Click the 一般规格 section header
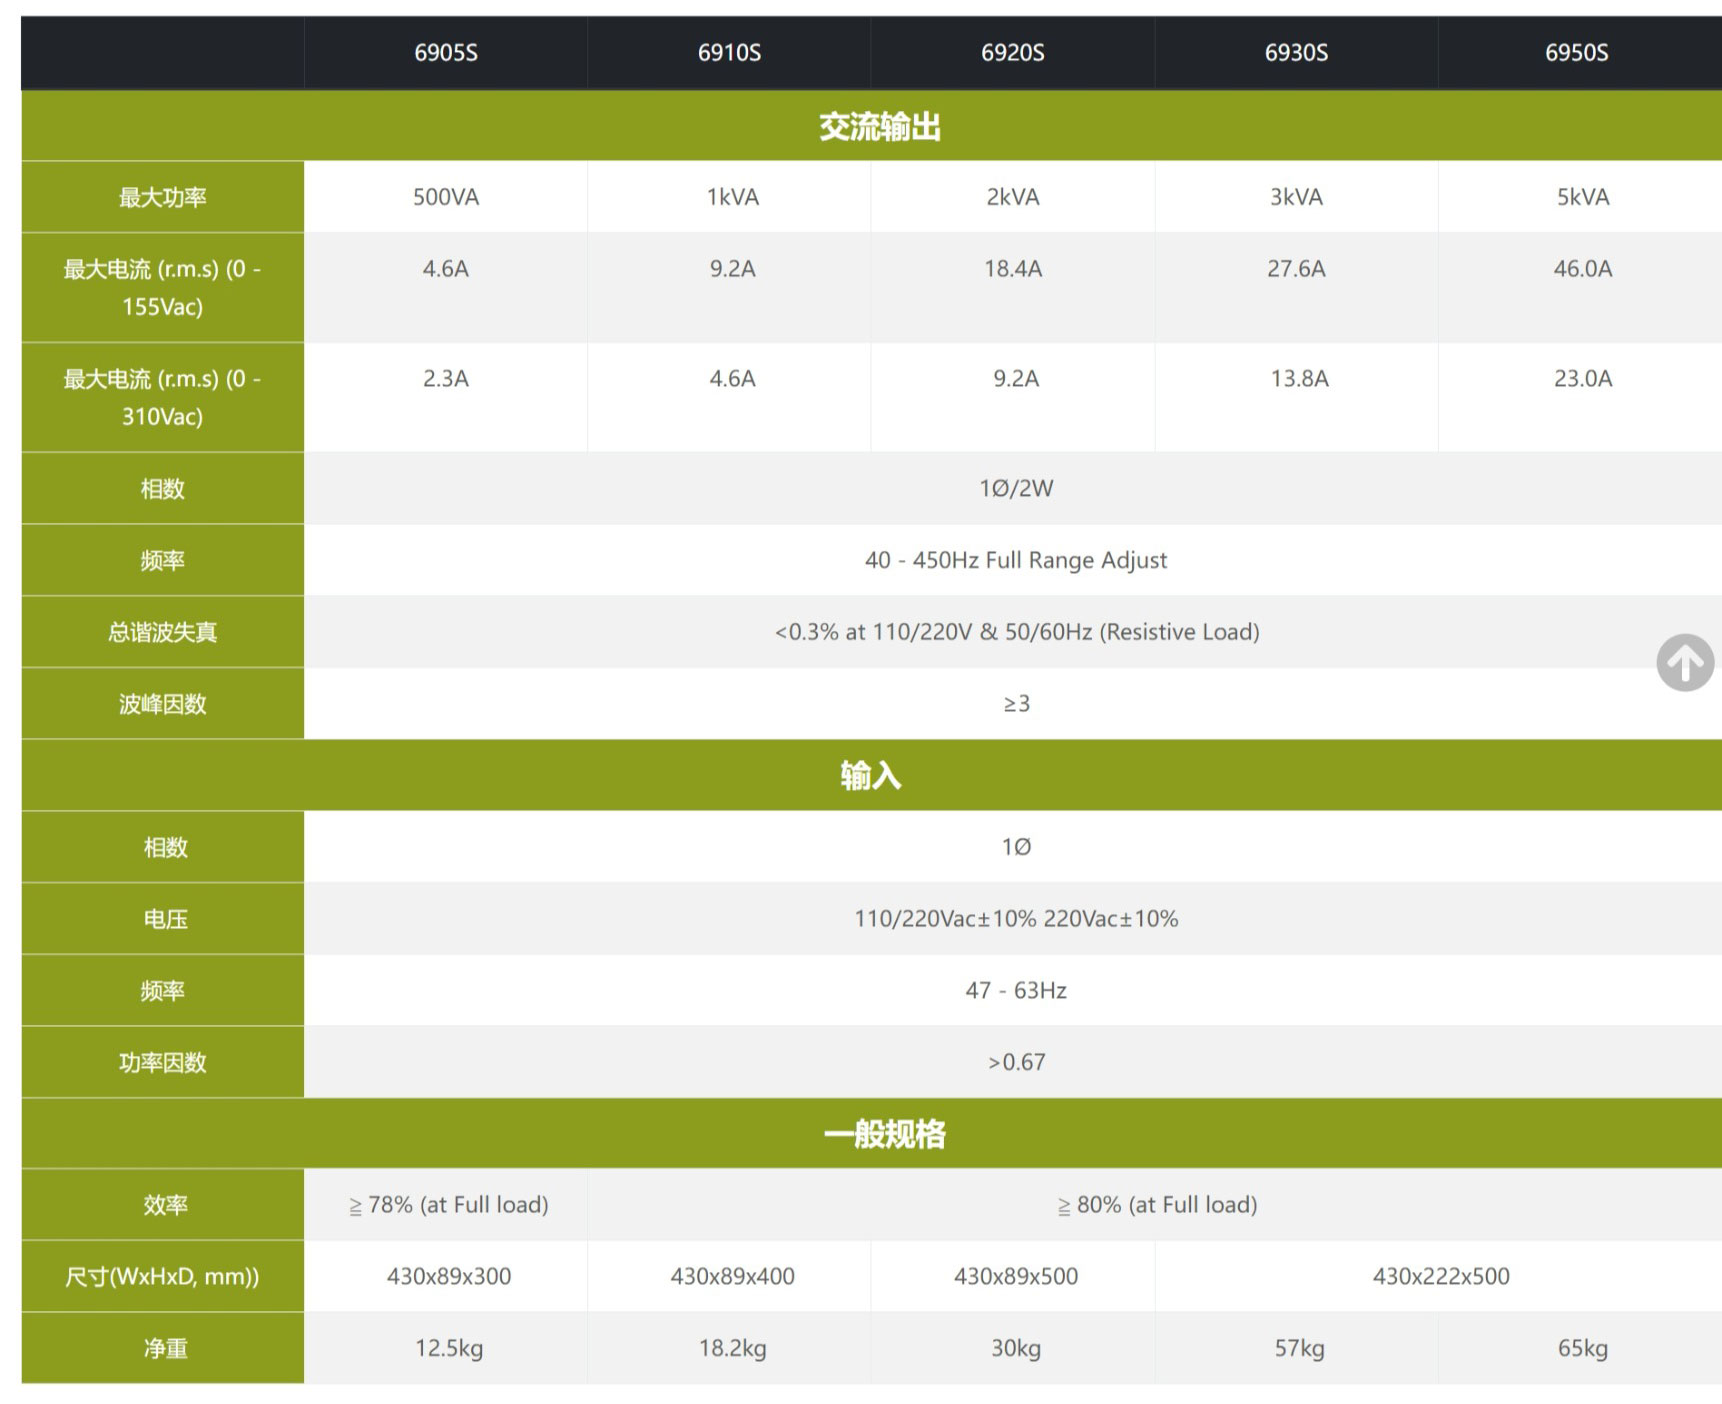 pos(884,1134)
